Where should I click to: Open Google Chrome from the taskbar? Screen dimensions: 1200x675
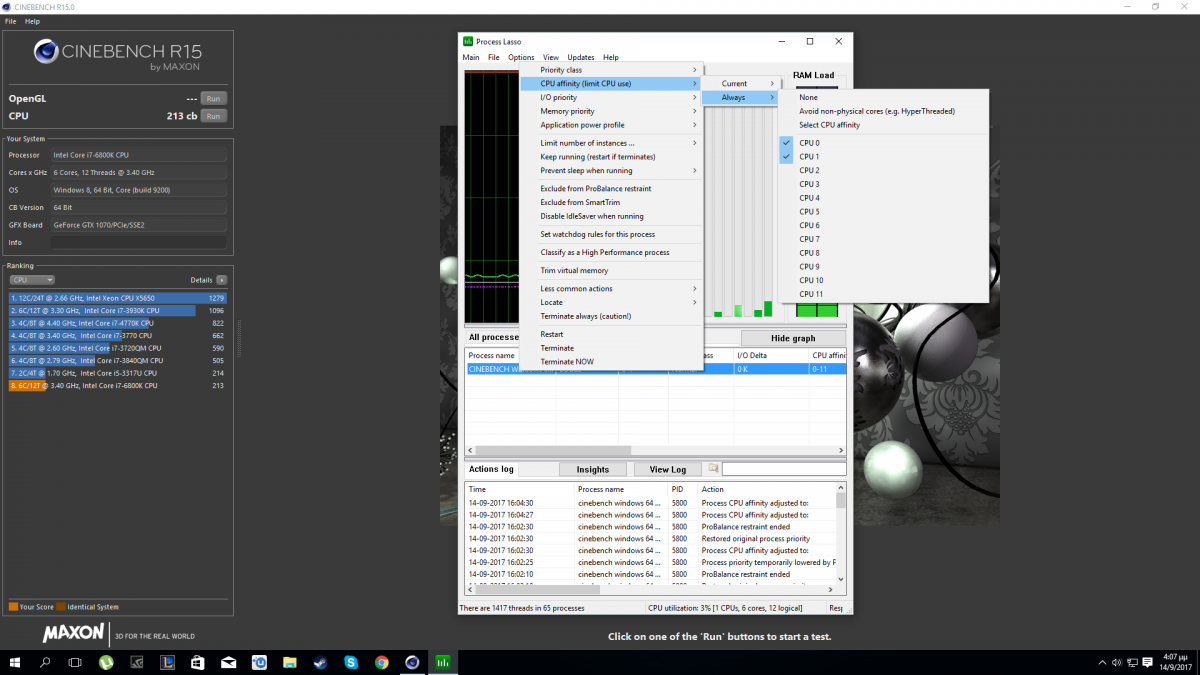[381, 662]
